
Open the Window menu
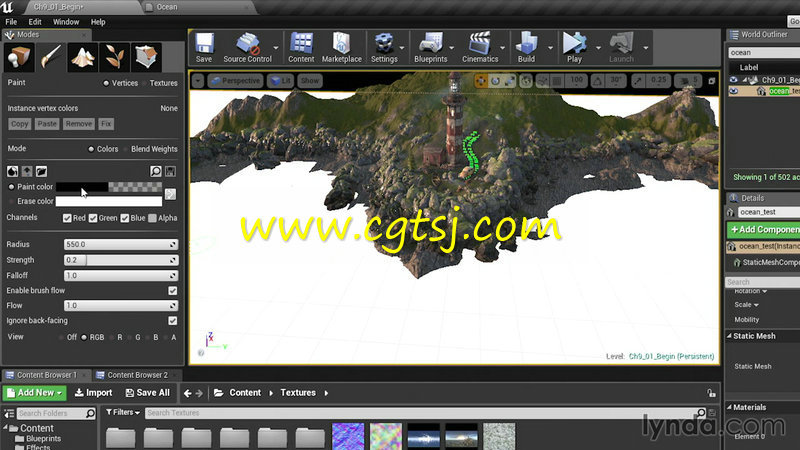(66, 22)
